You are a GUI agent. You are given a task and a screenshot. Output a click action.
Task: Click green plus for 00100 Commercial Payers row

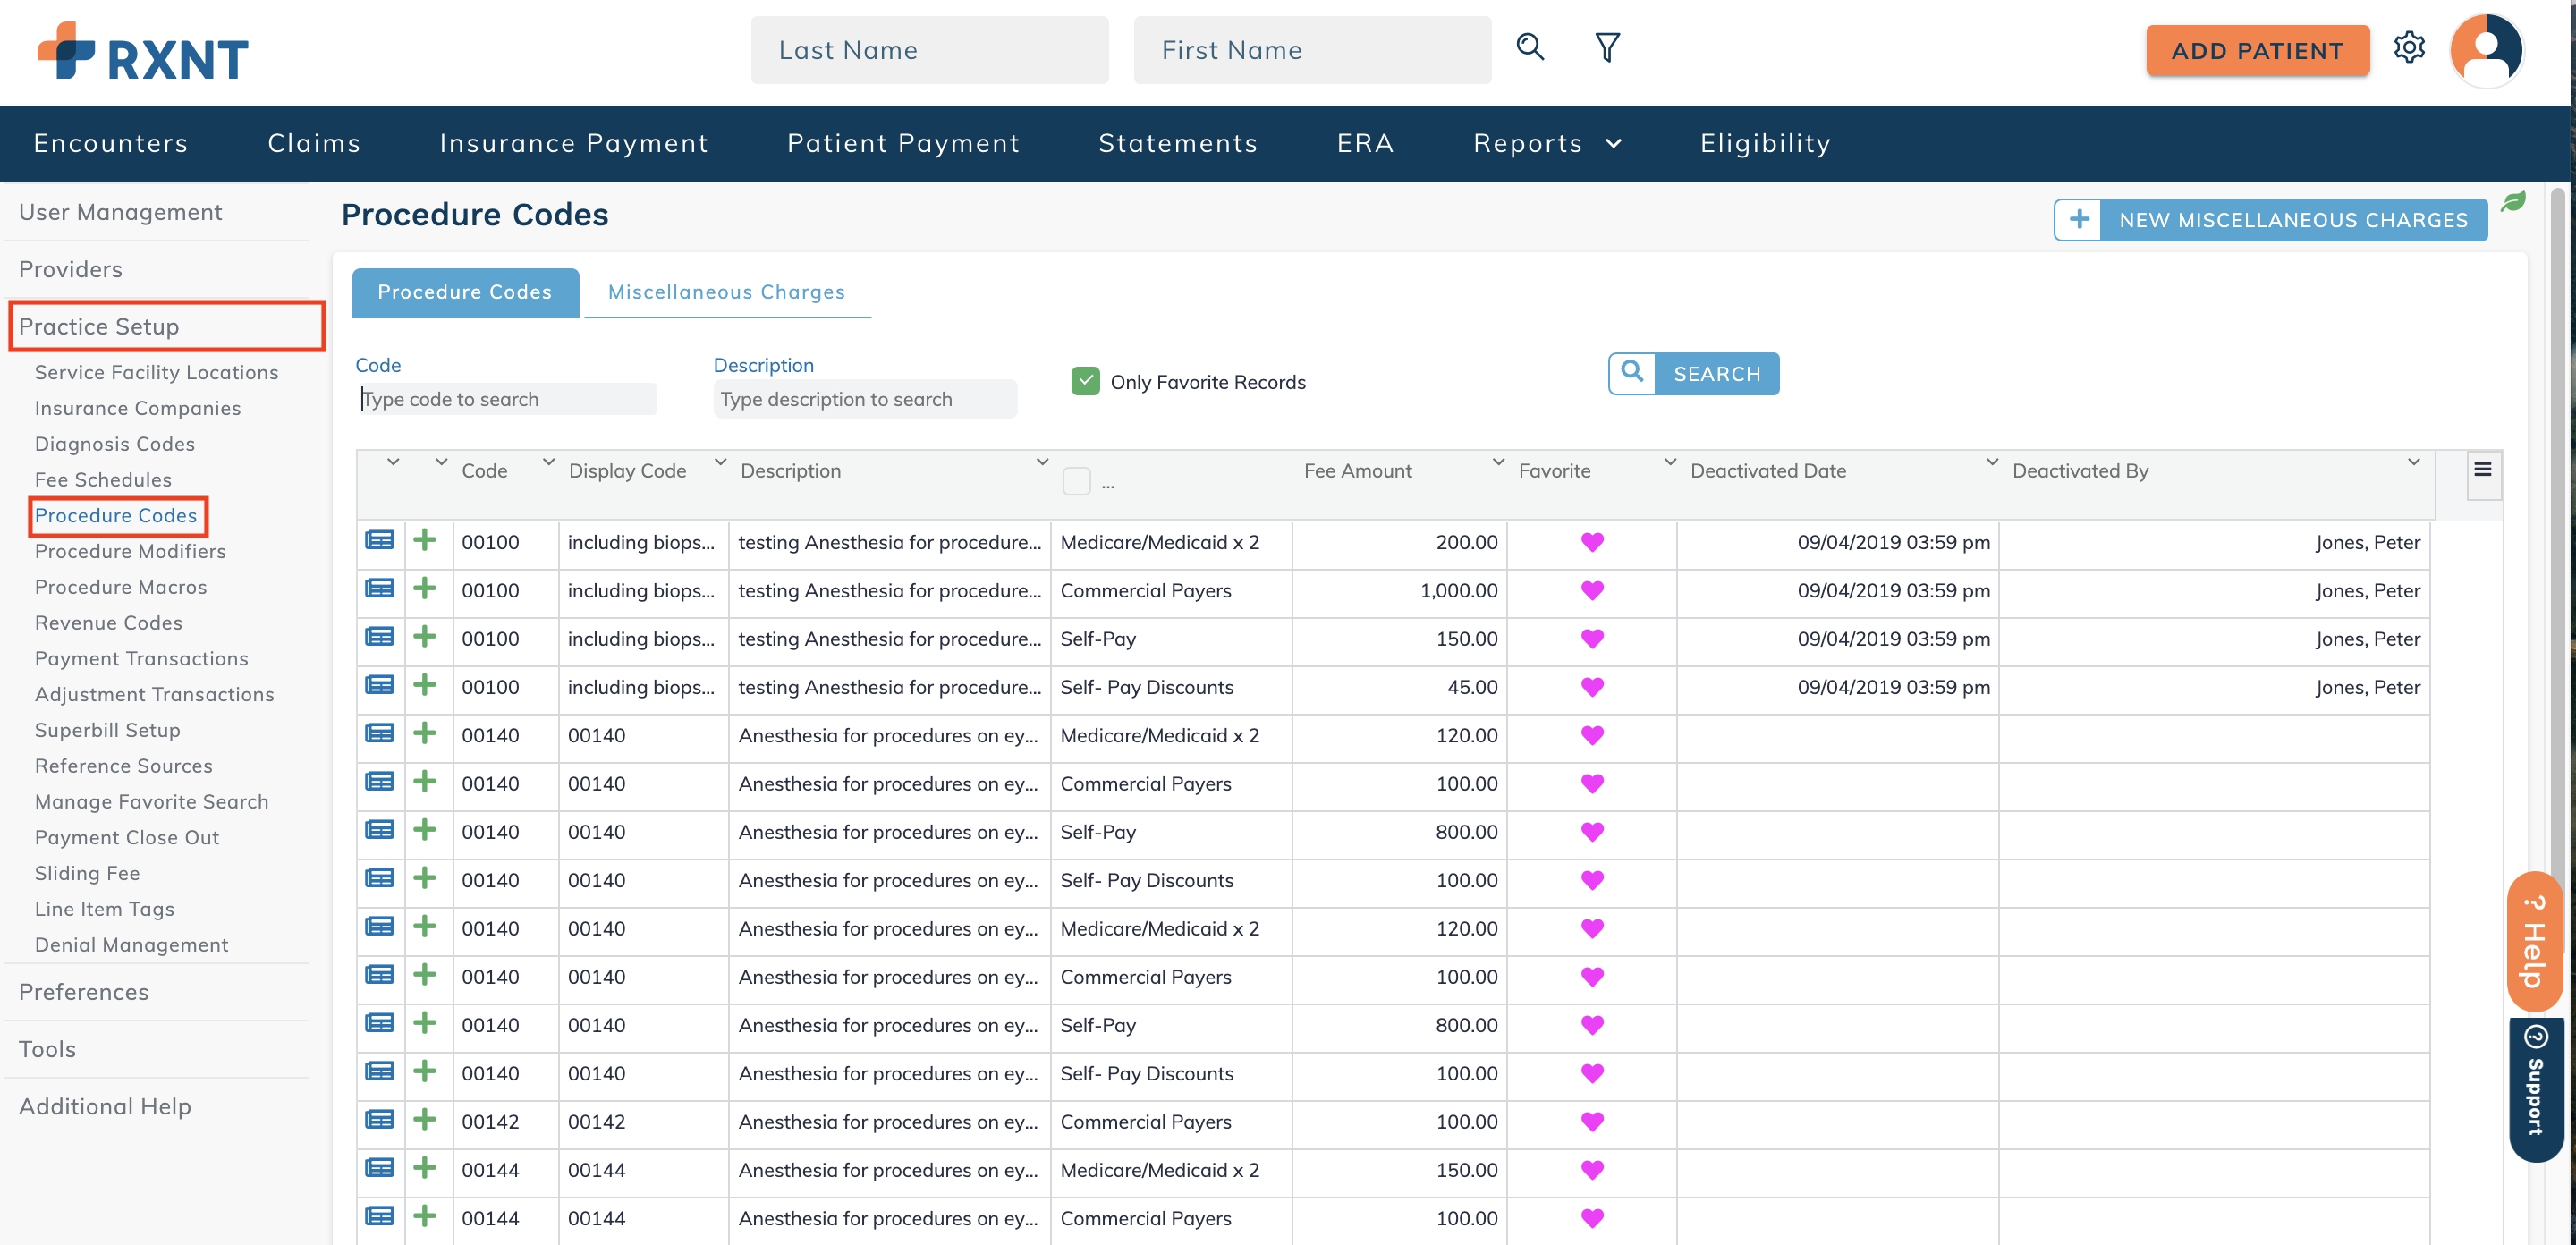(425, 588)
